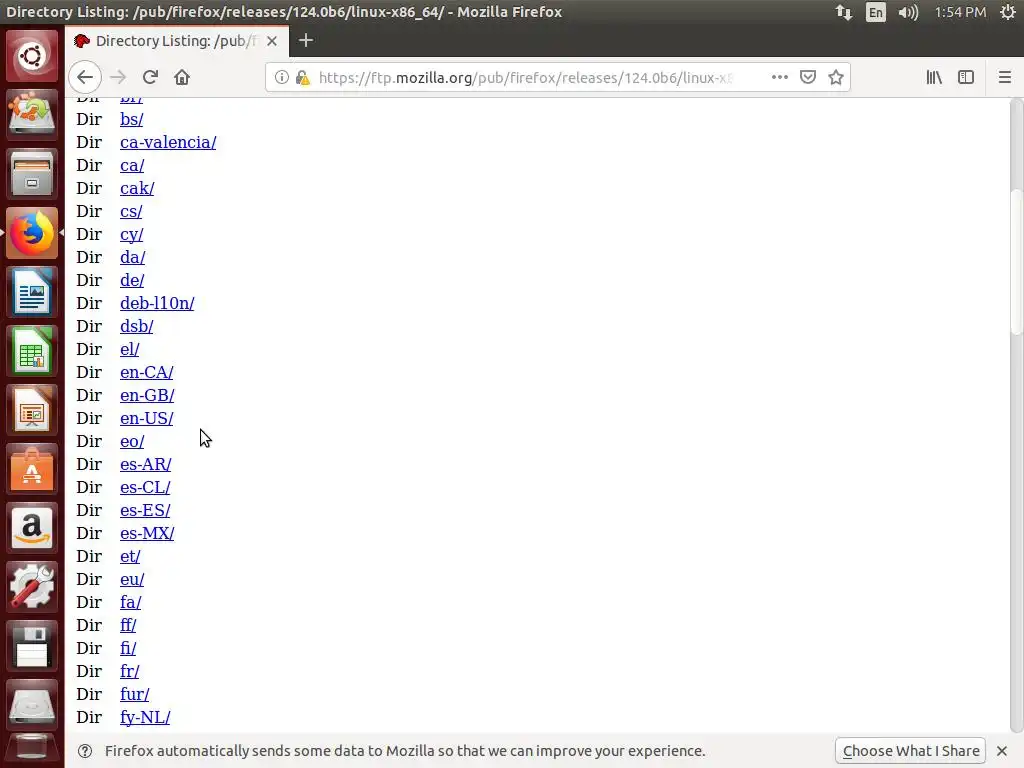Viewport: 1024px width, 768px height.
Task: Open the ca-valencia/ directory
Action: [168, 142]
